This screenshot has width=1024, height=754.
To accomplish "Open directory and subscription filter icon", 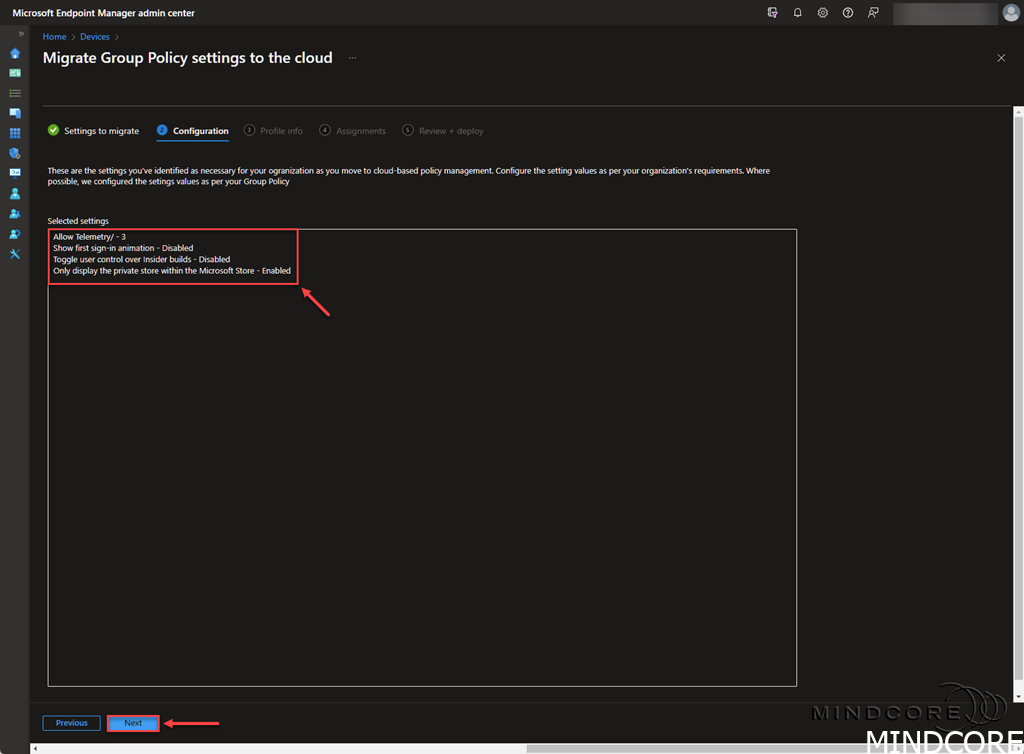I will [772, 13].
